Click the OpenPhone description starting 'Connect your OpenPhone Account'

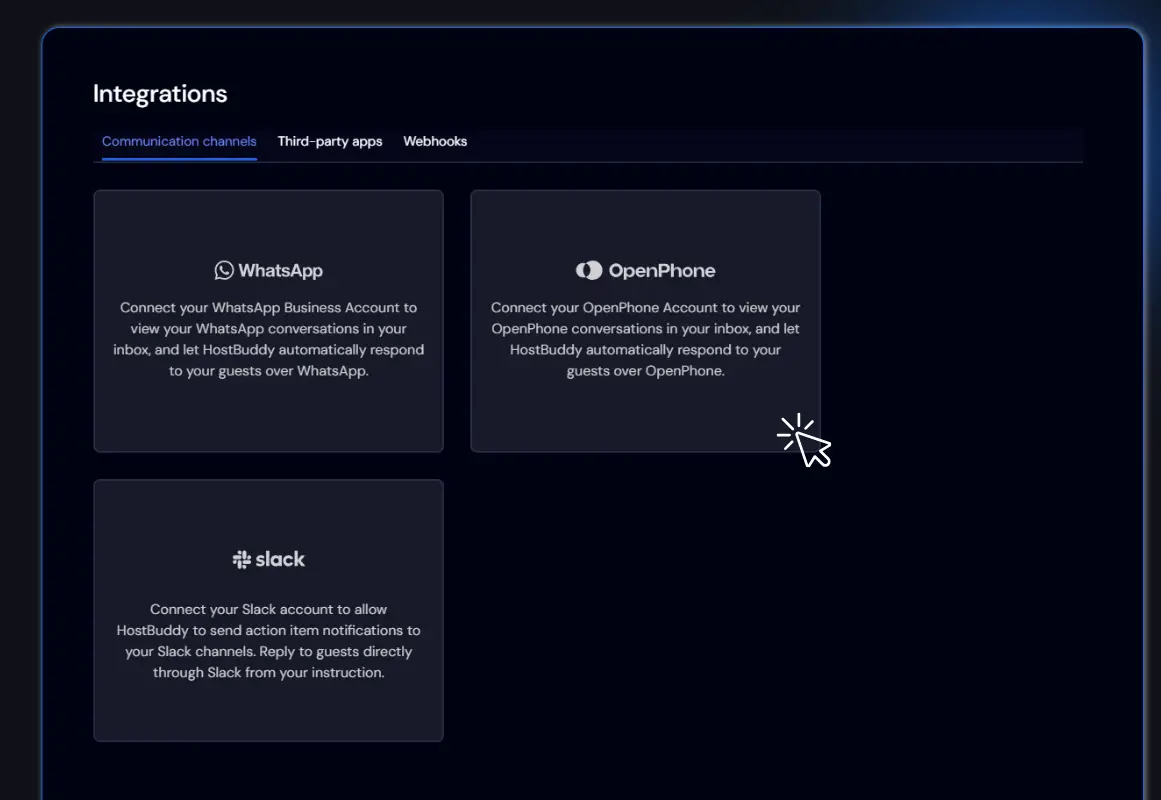coord(646,339)
